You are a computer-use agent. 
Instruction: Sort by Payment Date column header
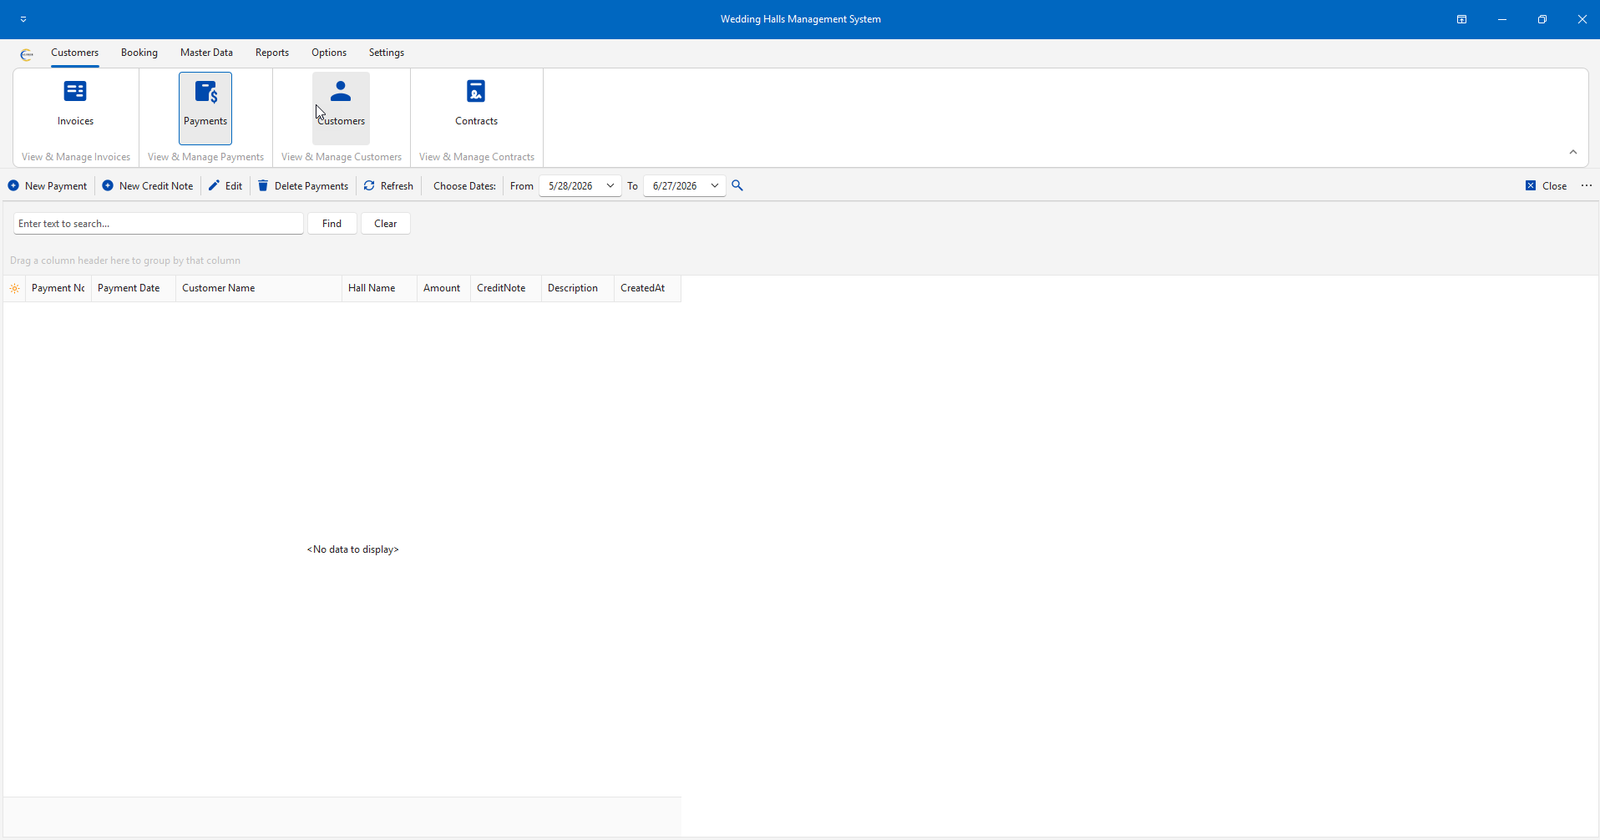[x=133, y=288]
